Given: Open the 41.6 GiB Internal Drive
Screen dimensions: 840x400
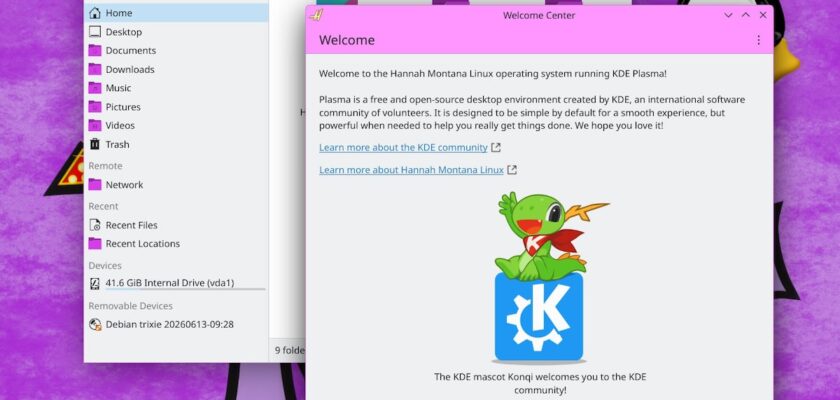Looking at the screenshot, I should [x=176, y=283].
